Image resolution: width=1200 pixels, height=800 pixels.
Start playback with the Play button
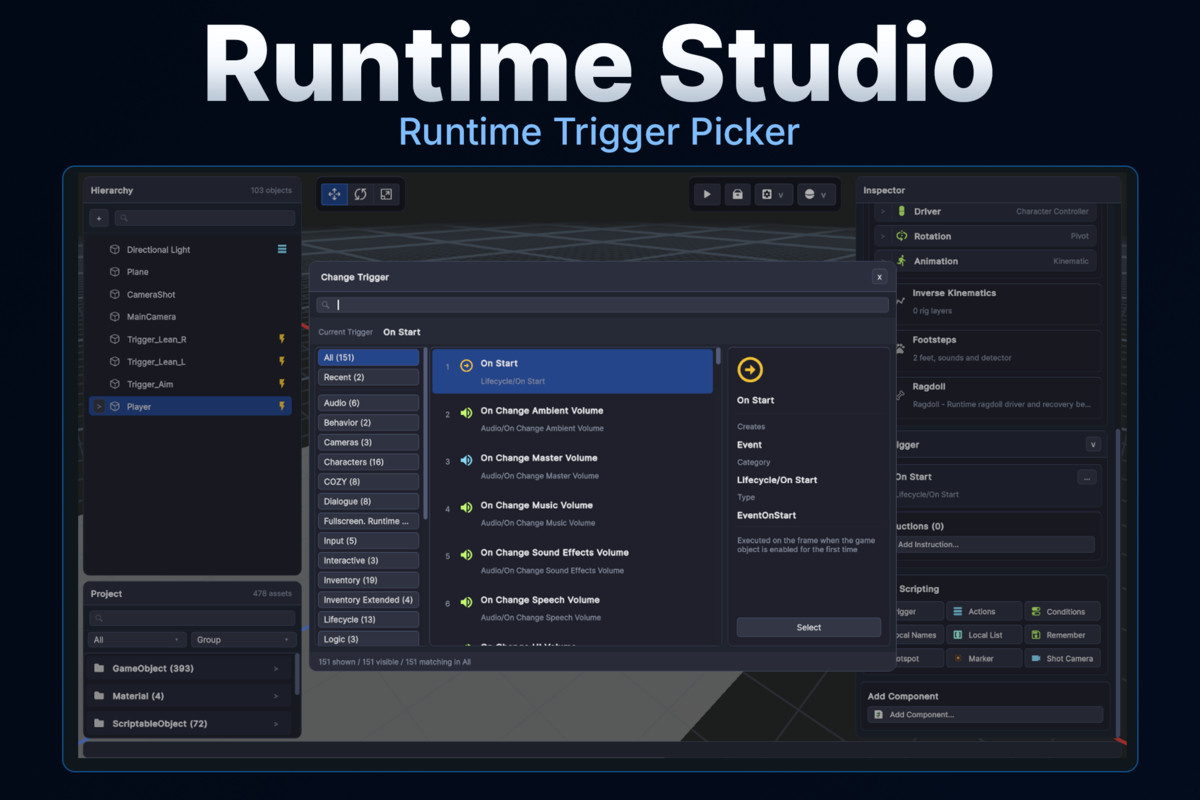tap(707, 194)
